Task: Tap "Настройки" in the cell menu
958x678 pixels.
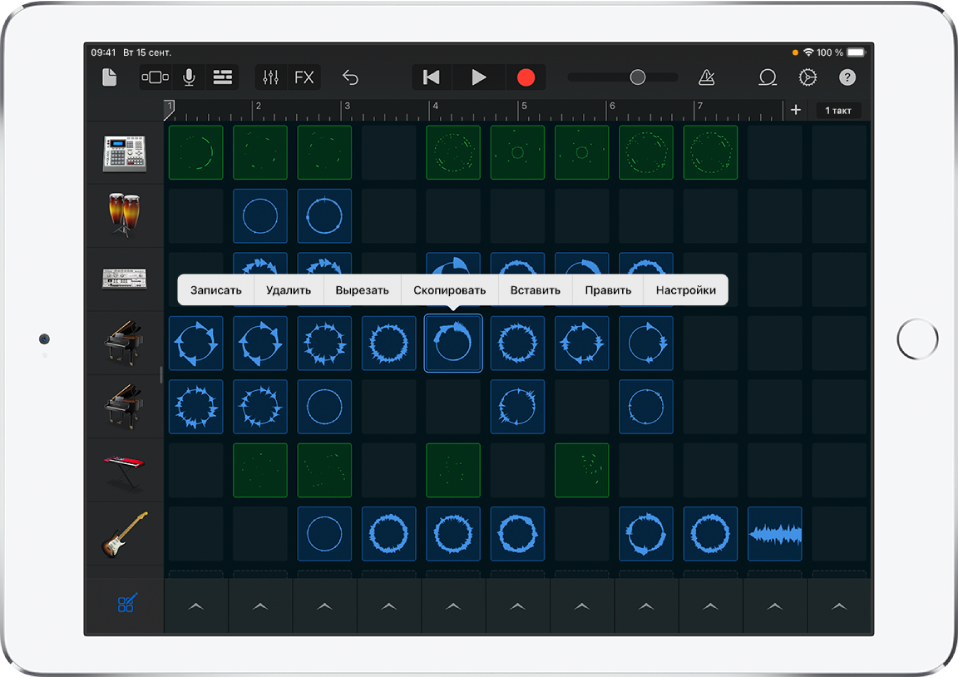Action: 685,291
